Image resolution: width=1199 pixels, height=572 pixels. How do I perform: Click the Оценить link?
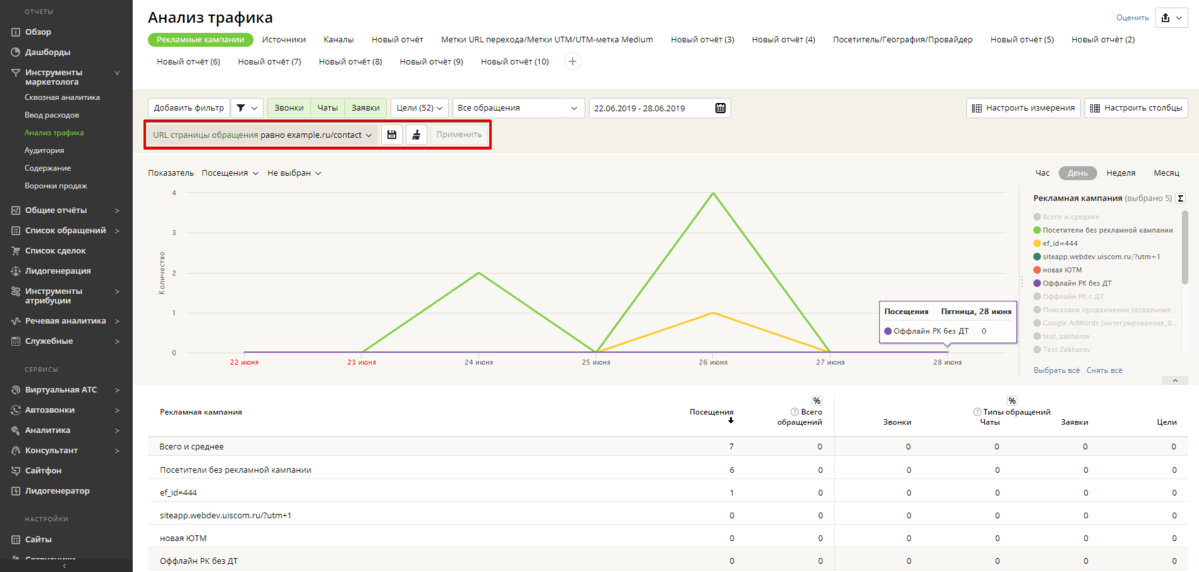tap(1132, 18)
